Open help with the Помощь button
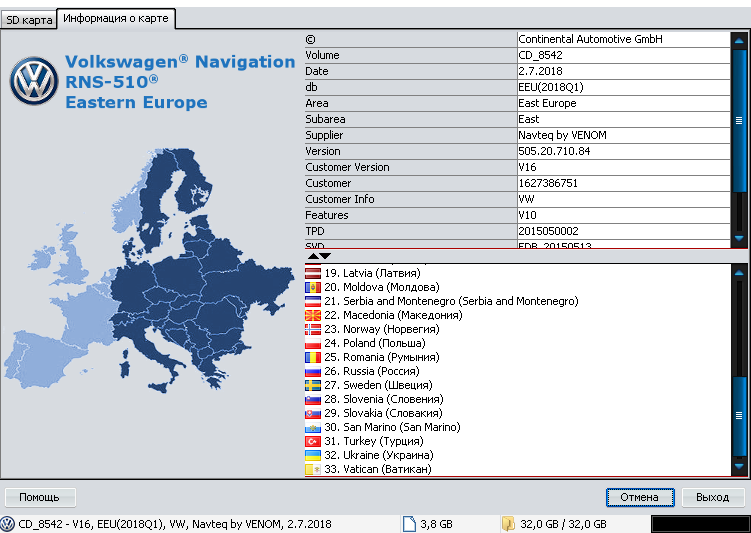The image size is (751, 533). point(40,497)
